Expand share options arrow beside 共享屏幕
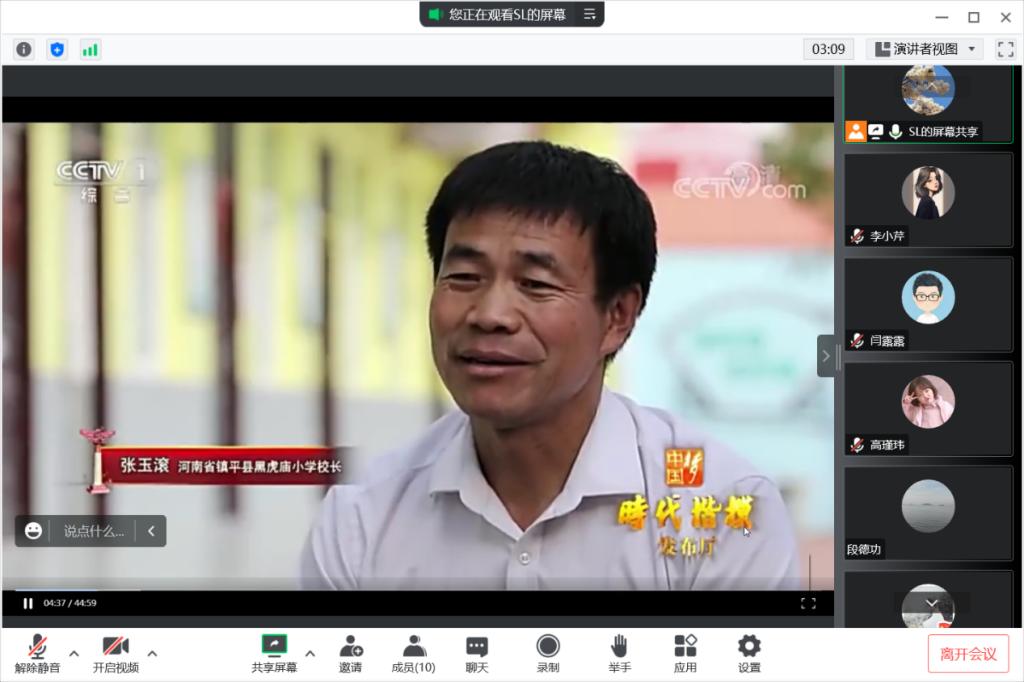 coord(310,653)
